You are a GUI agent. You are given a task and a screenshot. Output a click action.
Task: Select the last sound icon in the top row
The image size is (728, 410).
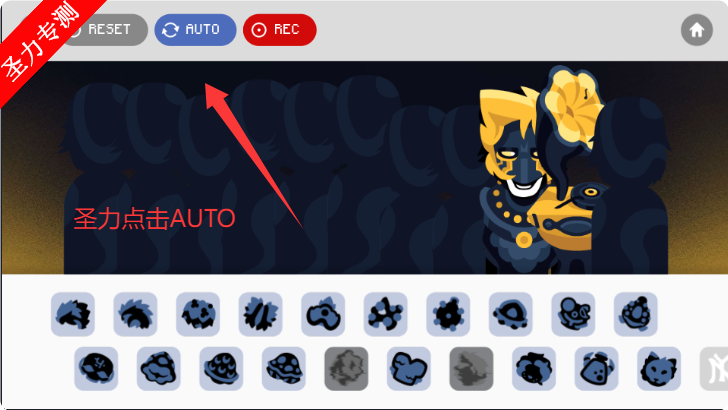tap(636, 314)
